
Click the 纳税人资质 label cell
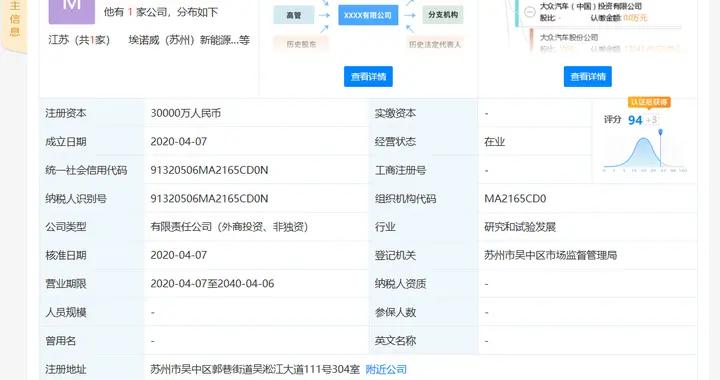[423, 284]
